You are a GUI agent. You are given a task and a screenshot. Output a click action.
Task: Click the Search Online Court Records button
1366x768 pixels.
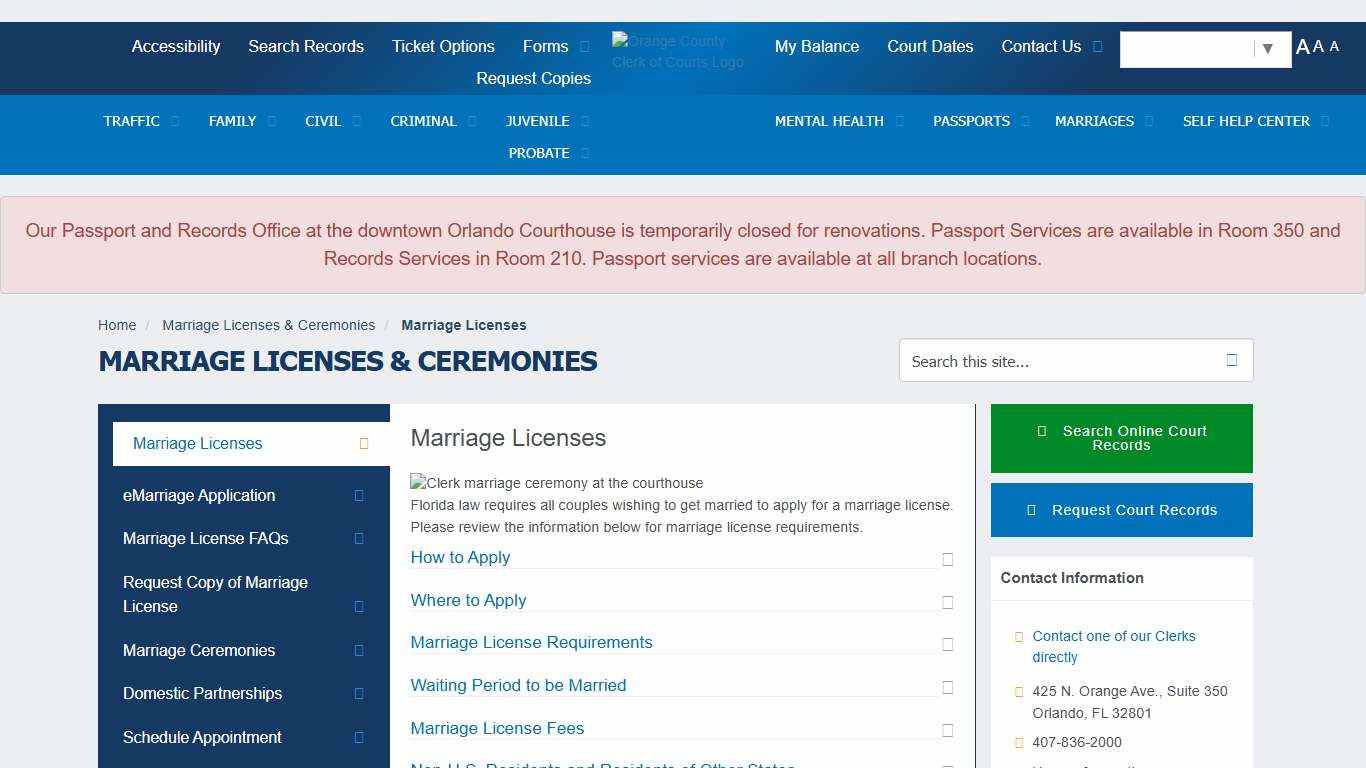(x=1121, y=438)
